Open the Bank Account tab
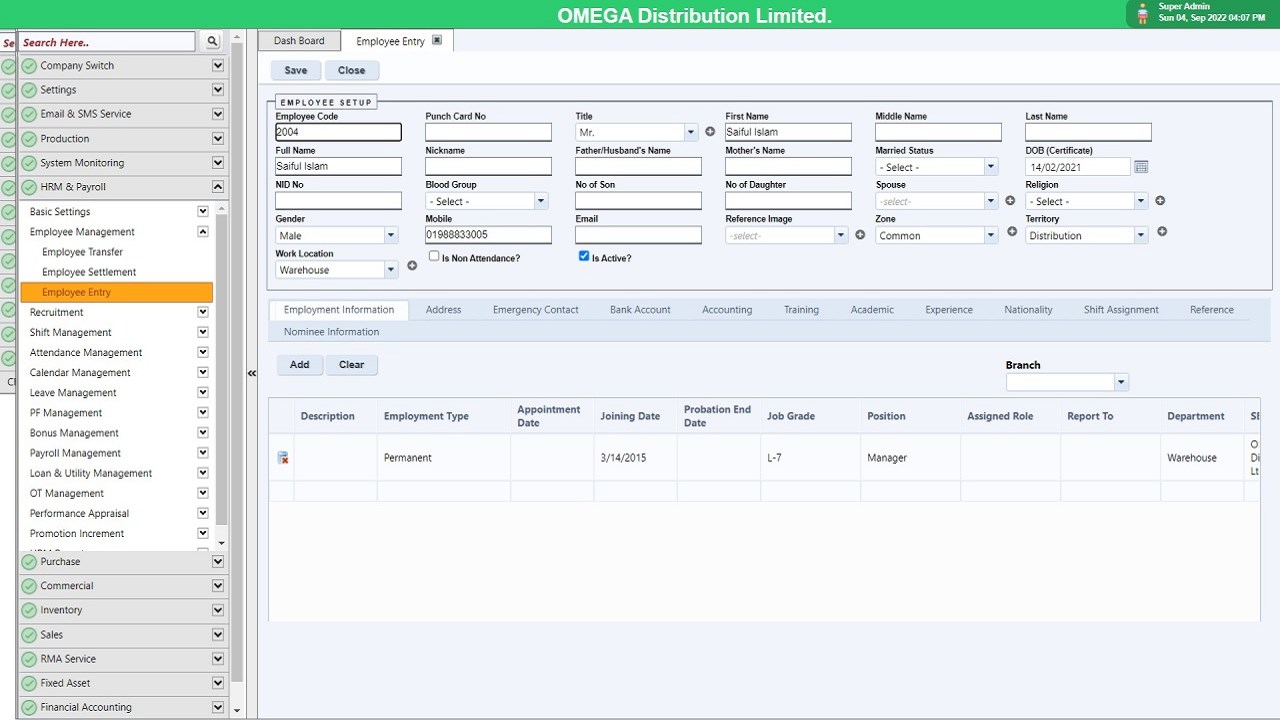1280x720 pixels. [640, 310]
